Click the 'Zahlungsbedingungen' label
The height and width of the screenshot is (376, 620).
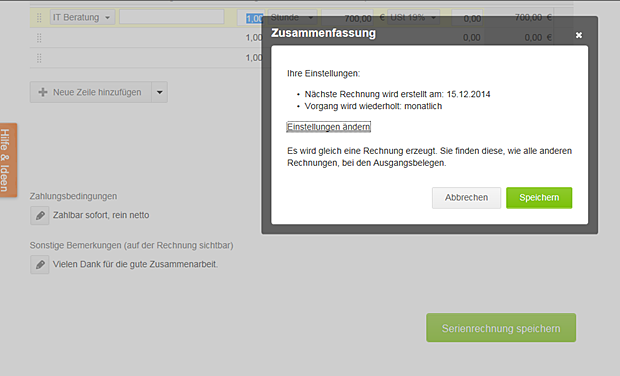(x=73, y=196)
